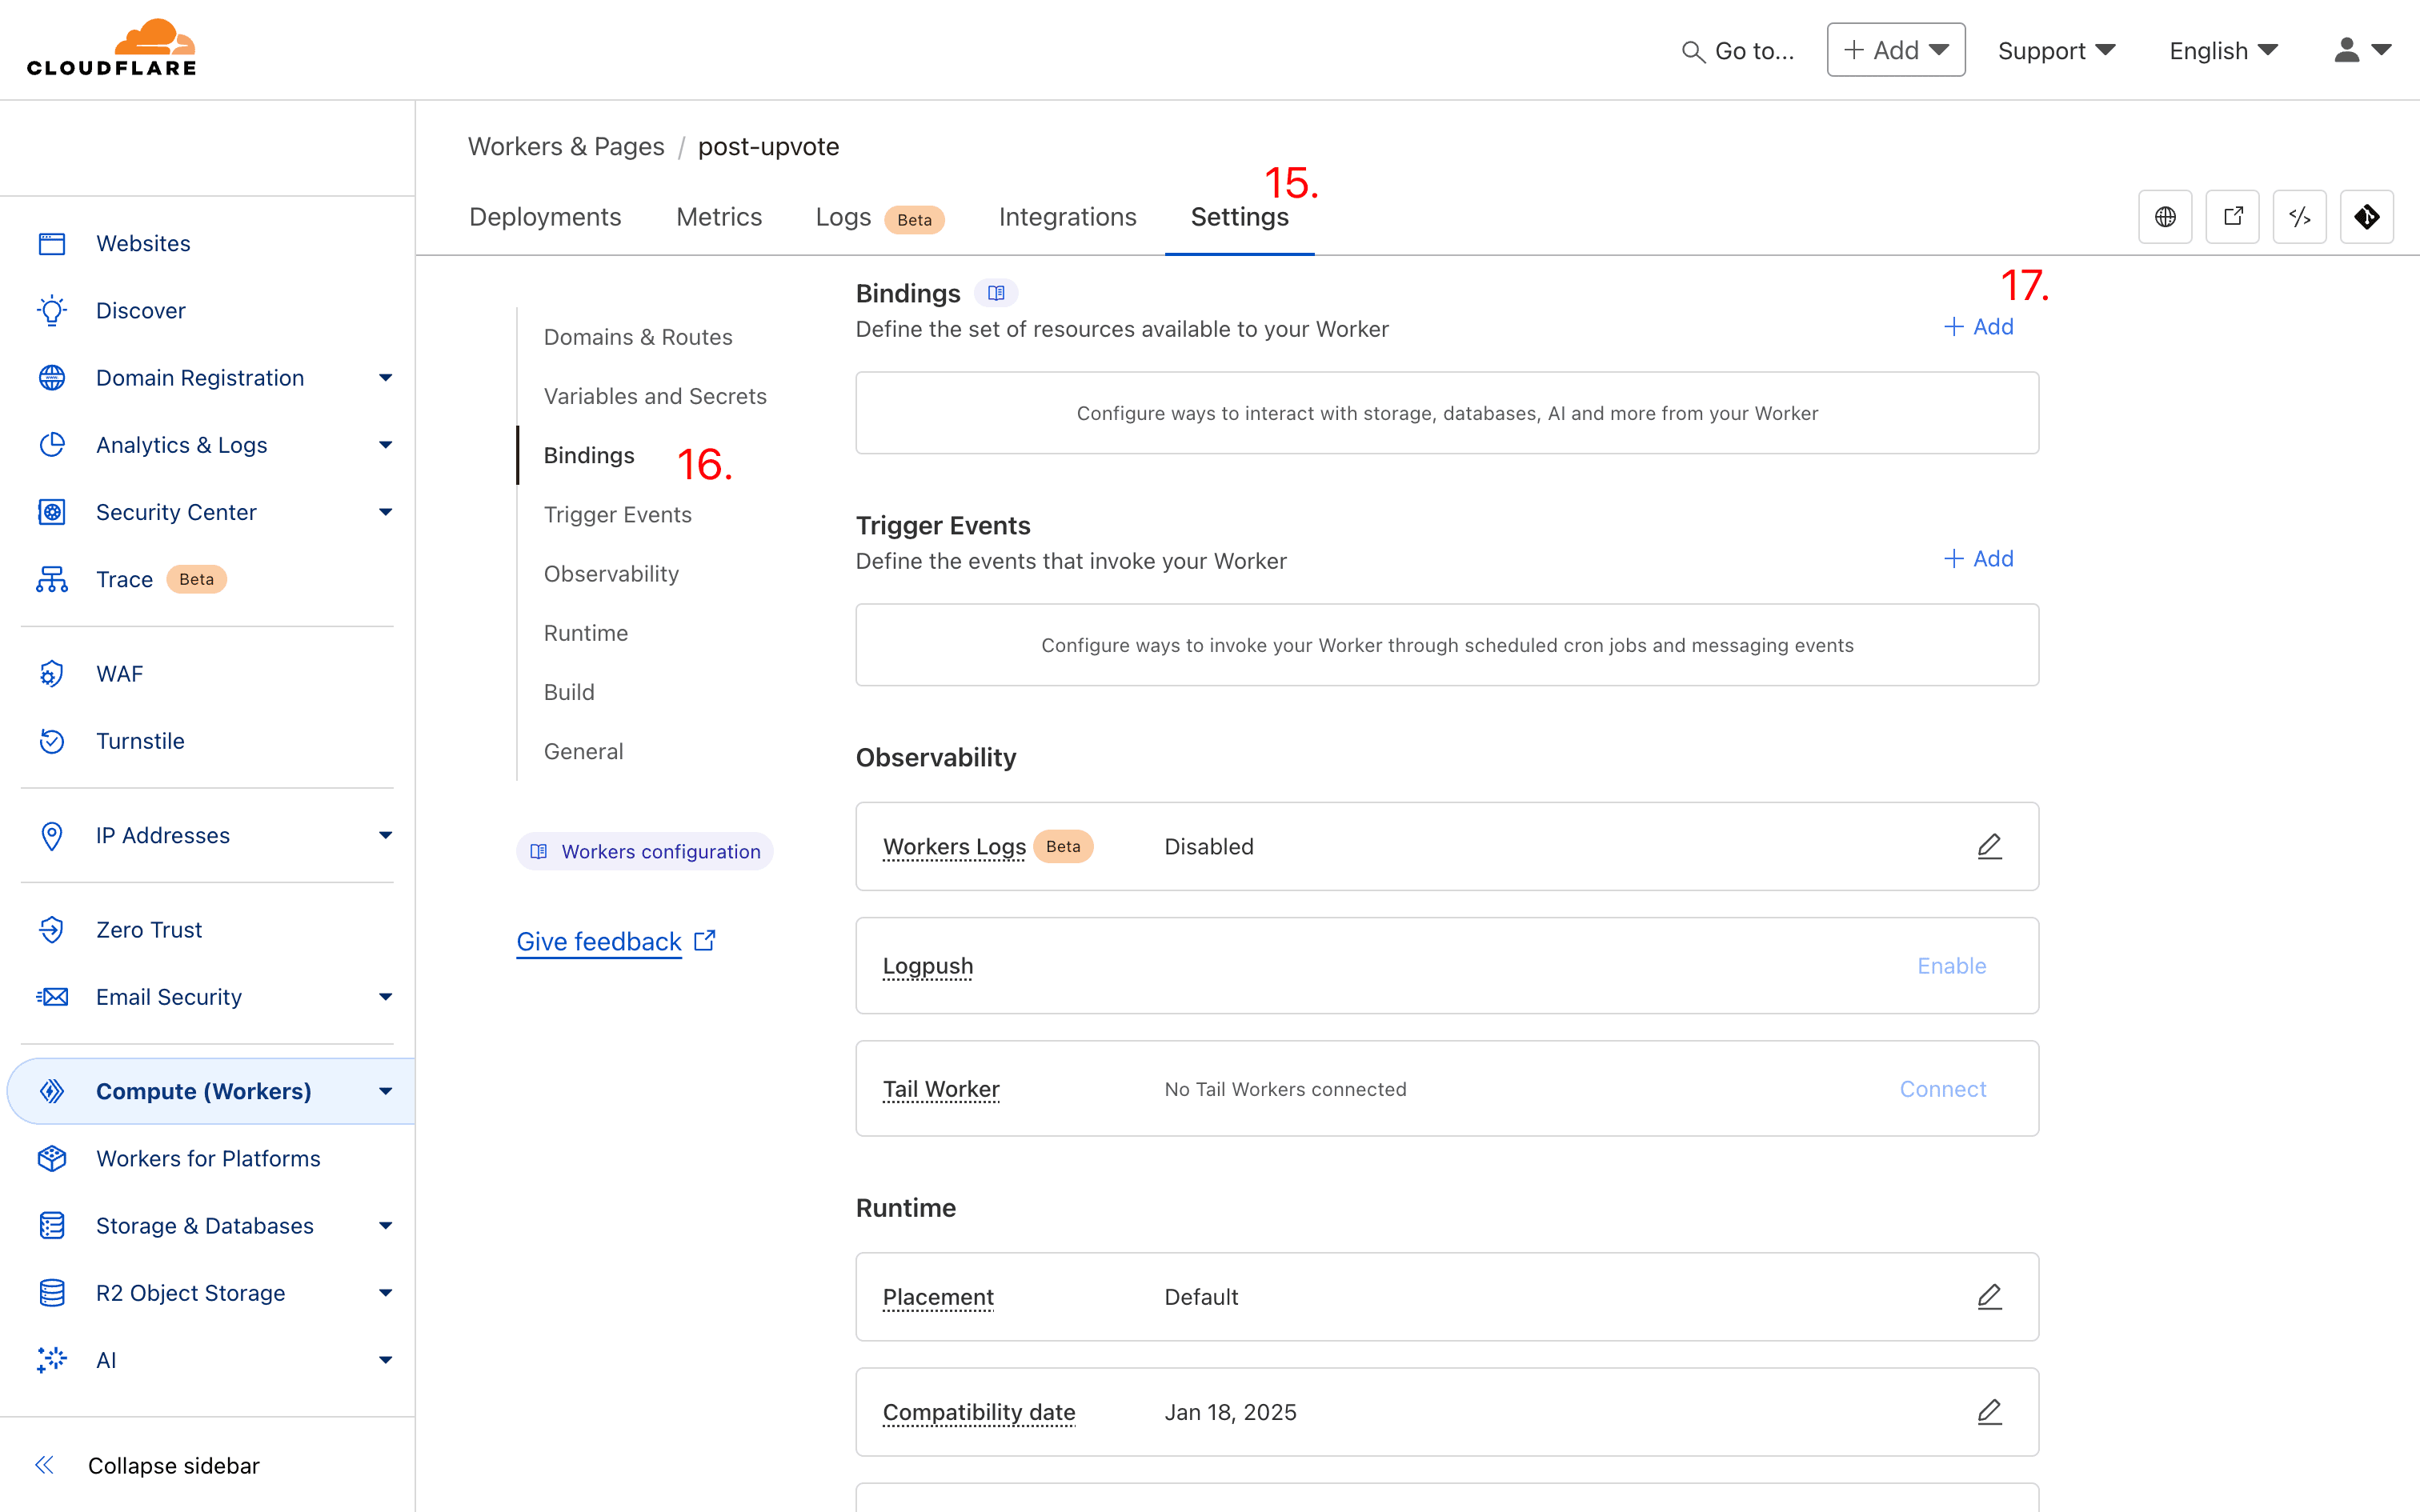Click the Email Security envelope icon
Image resolution: width=2420 pixels, height=1512 pixels.
pos(52,996)
